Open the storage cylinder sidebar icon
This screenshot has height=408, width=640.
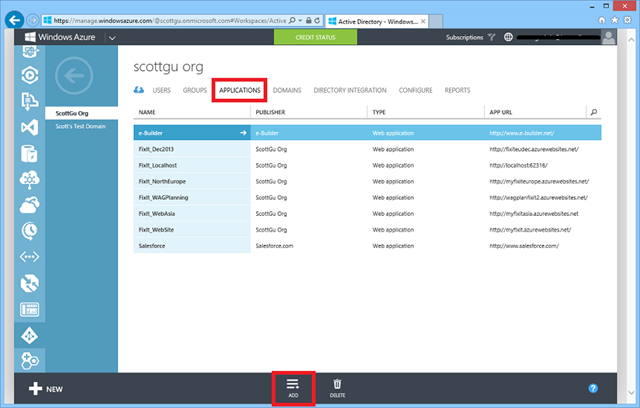click(29, 154)
